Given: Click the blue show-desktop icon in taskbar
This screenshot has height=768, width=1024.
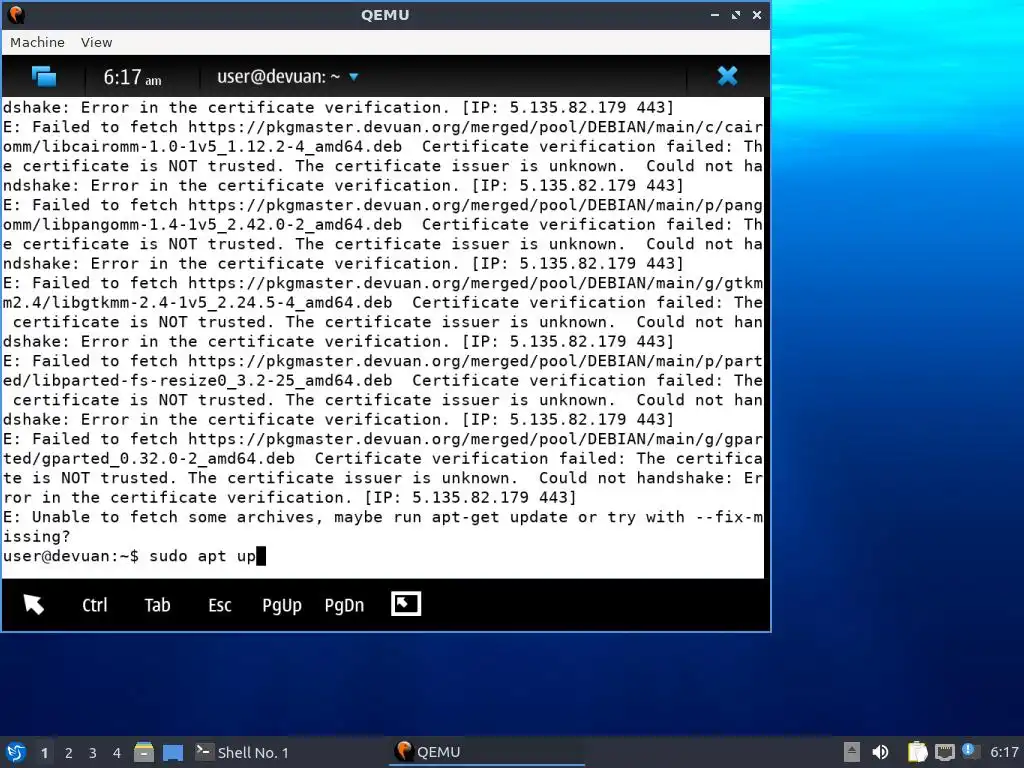Looking at the screenshot, I should pos(173,752).
